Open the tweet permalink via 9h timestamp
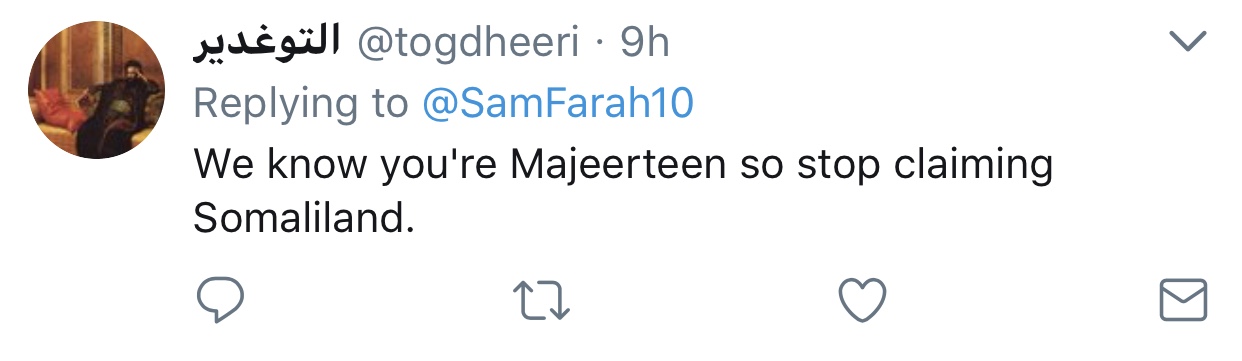 tap(645, 42)
